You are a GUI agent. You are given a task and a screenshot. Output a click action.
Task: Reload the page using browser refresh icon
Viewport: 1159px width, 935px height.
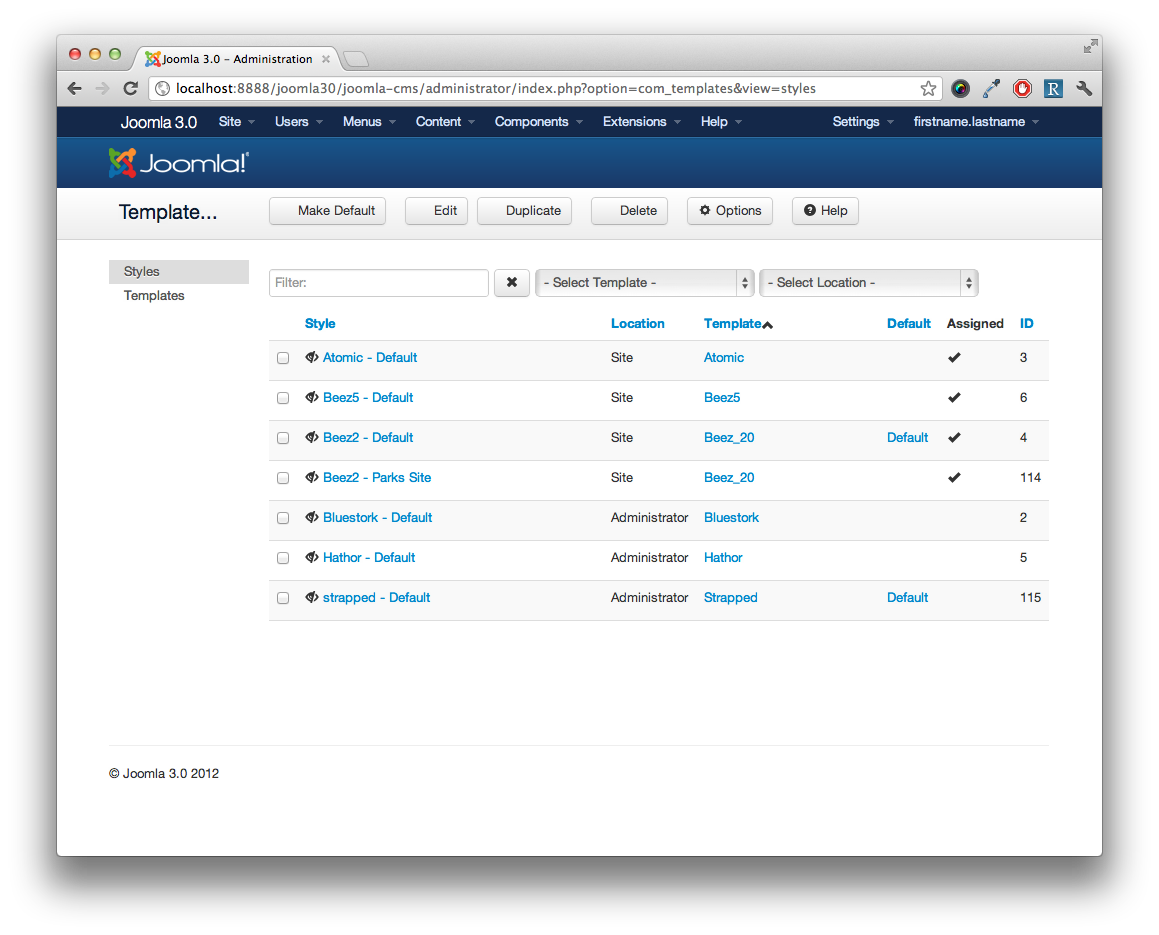(x=130, y=89)
